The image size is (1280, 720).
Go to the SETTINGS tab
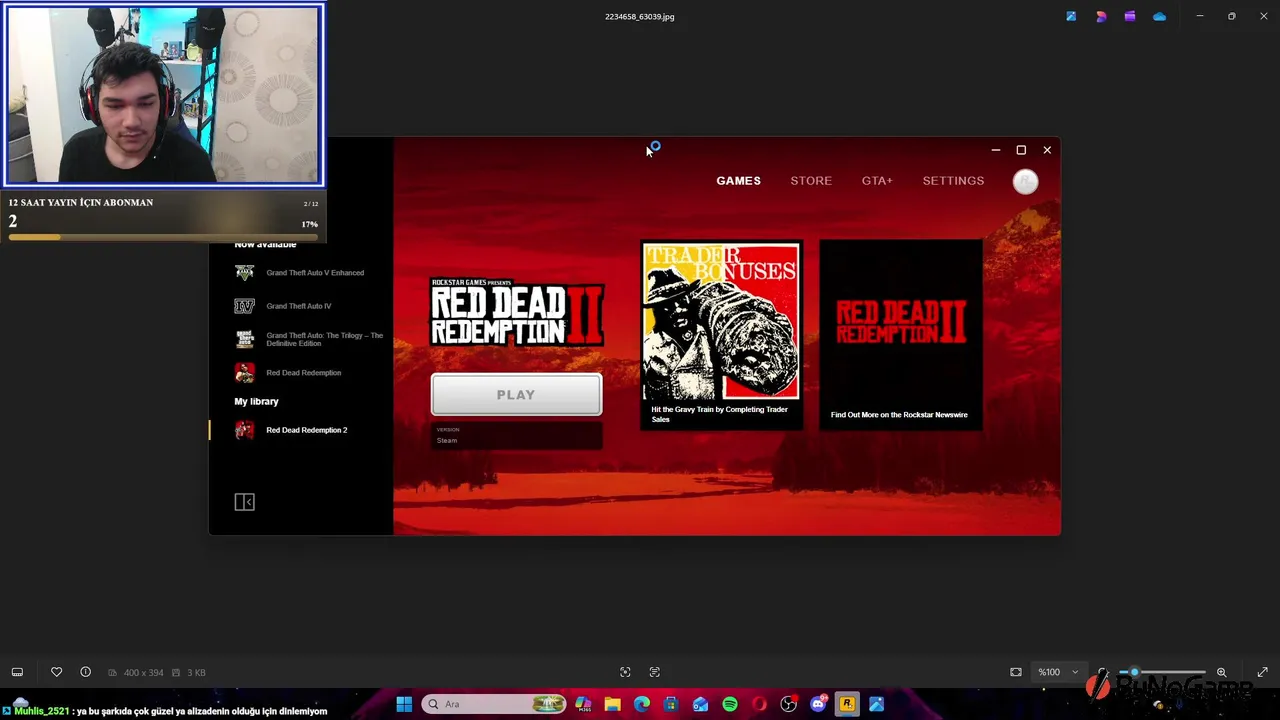(953, 181)
